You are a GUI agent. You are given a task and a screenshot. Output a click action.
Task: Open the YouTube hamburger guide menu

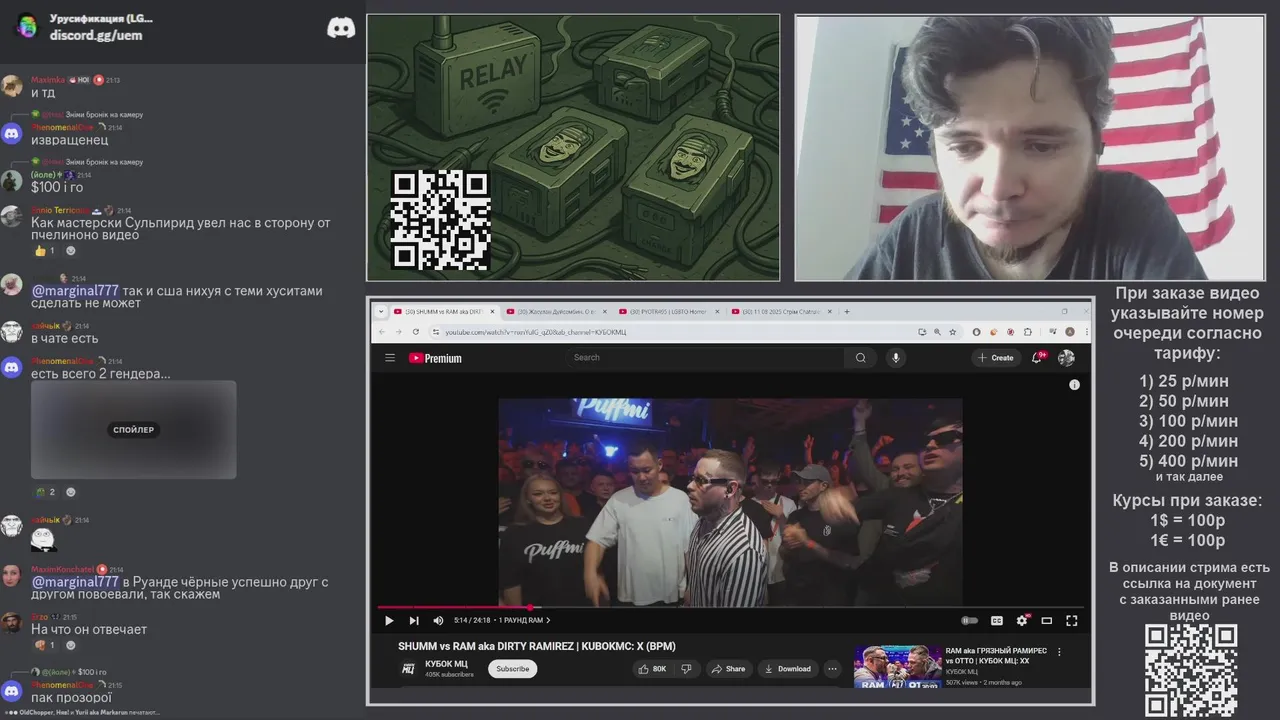[390, 358]
